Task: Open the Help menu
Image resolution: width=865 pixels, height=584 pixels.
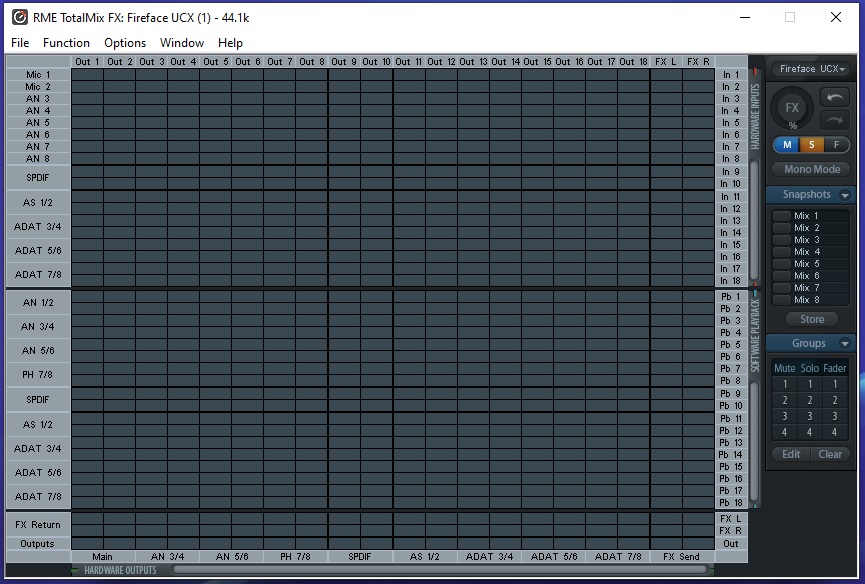Action: point(230,42)
